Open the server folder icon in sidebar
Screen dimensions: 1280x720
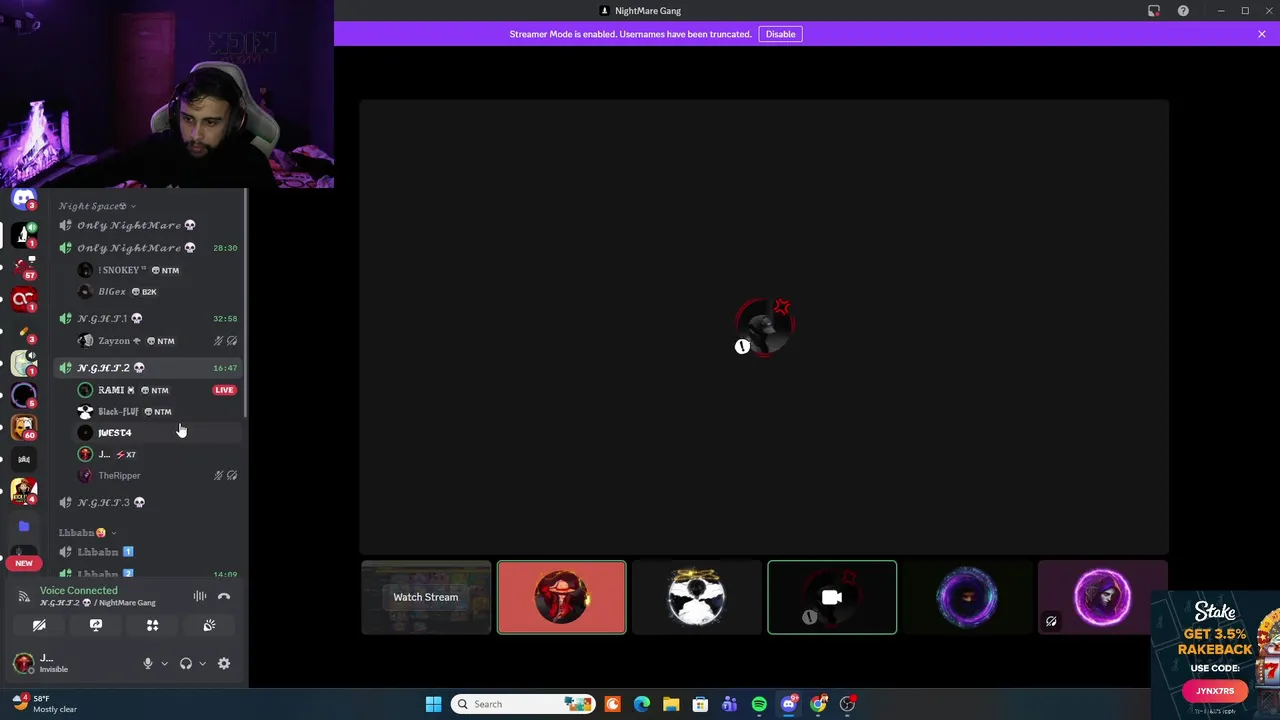pyautogui.click(x=24, y=526)
